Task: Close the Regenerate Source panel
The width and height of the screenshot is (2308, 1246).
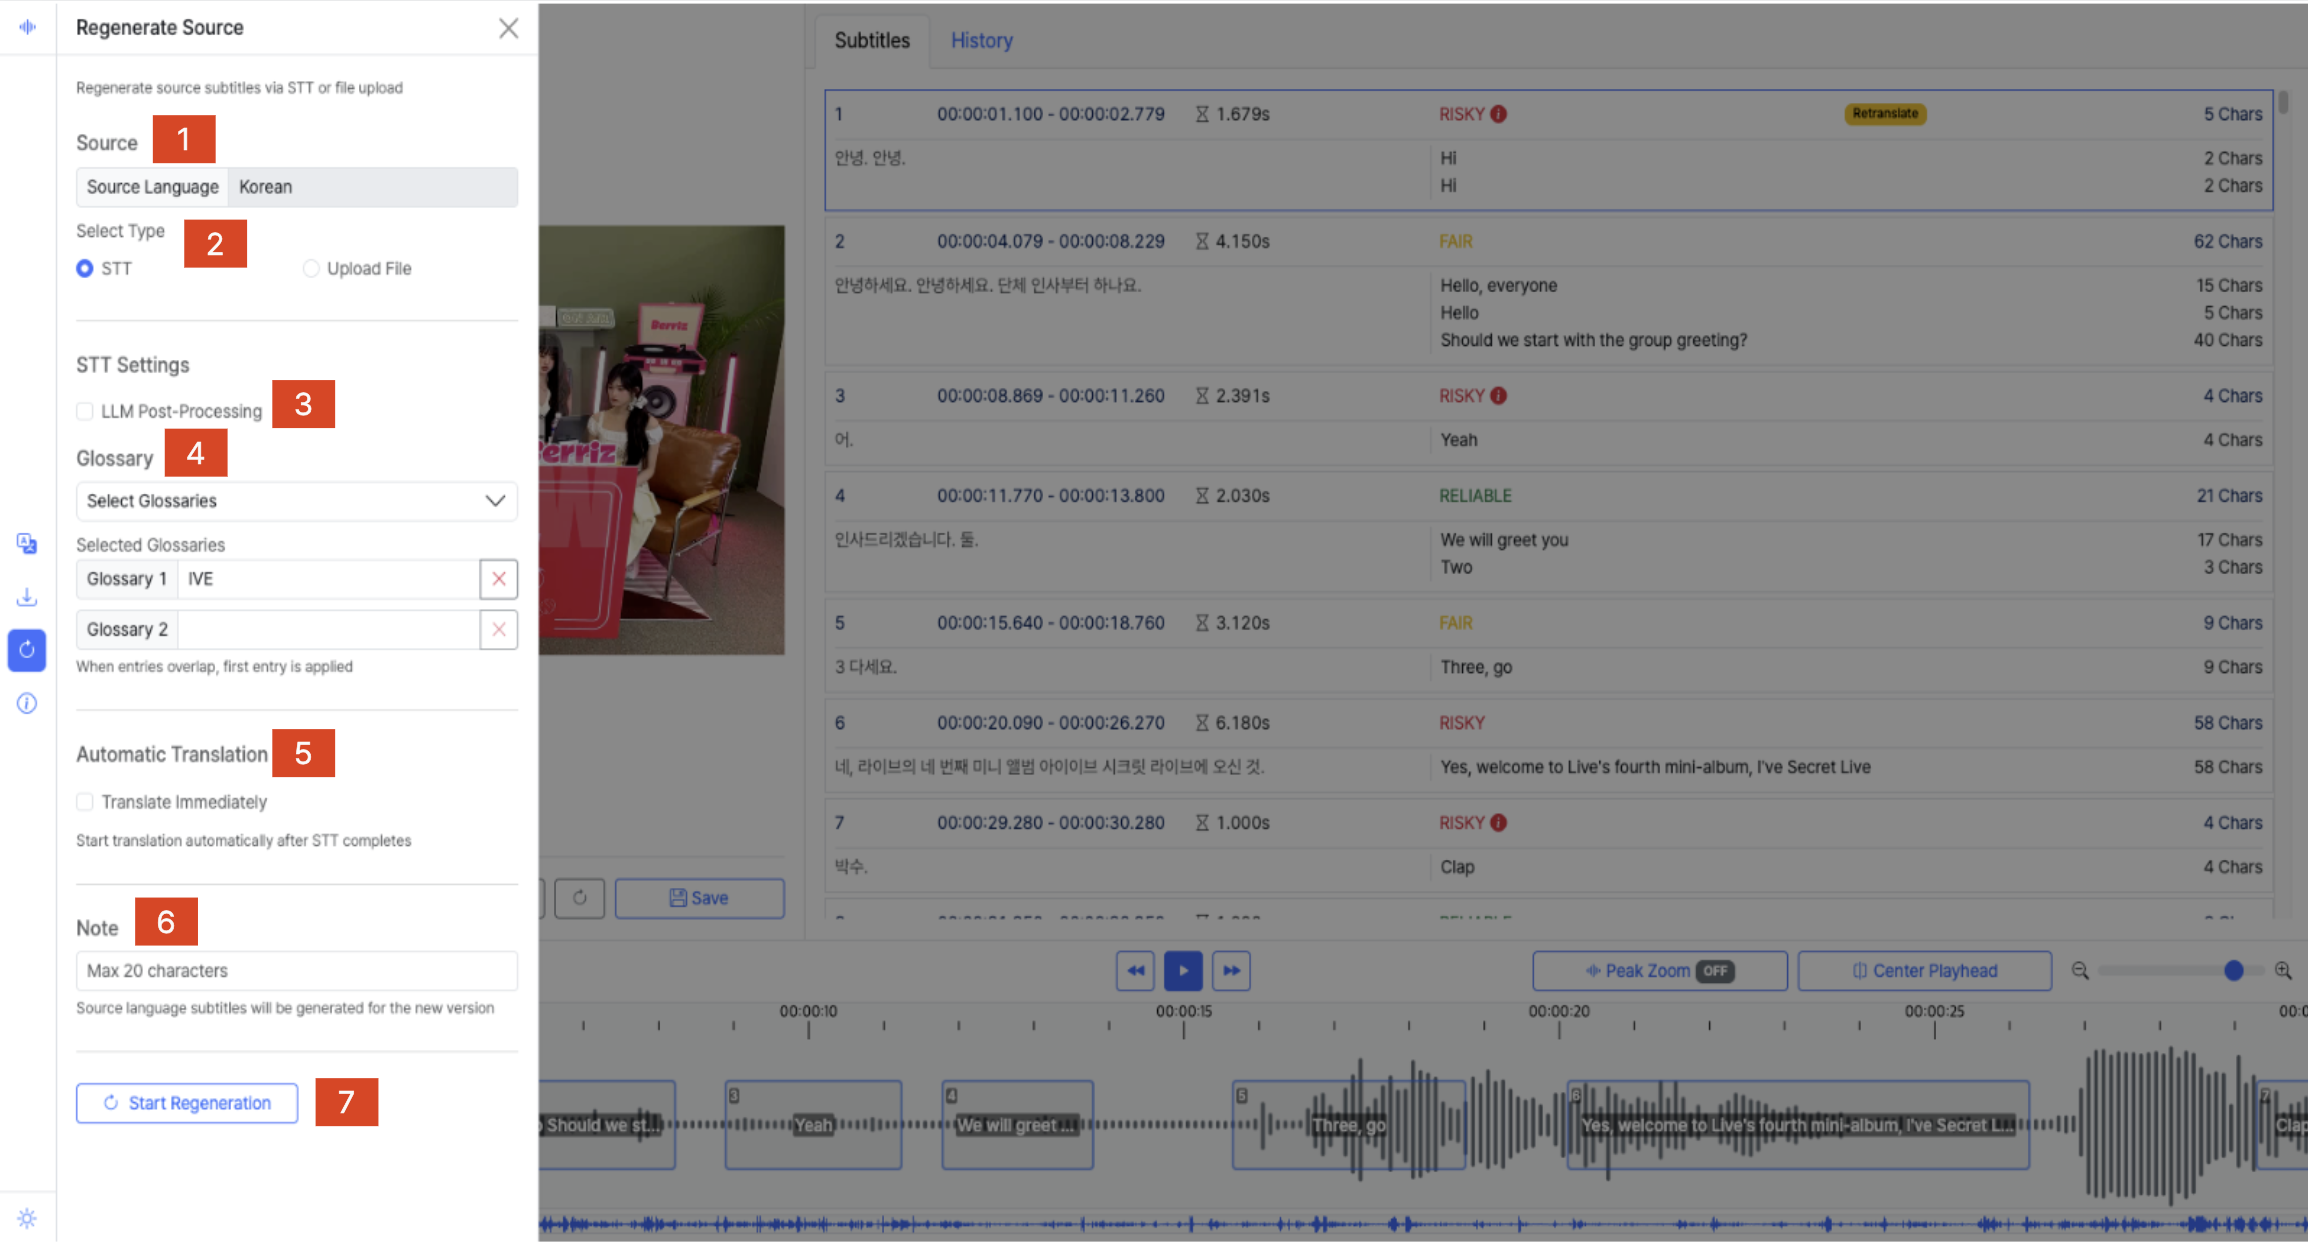Action: tap(508, 28)
